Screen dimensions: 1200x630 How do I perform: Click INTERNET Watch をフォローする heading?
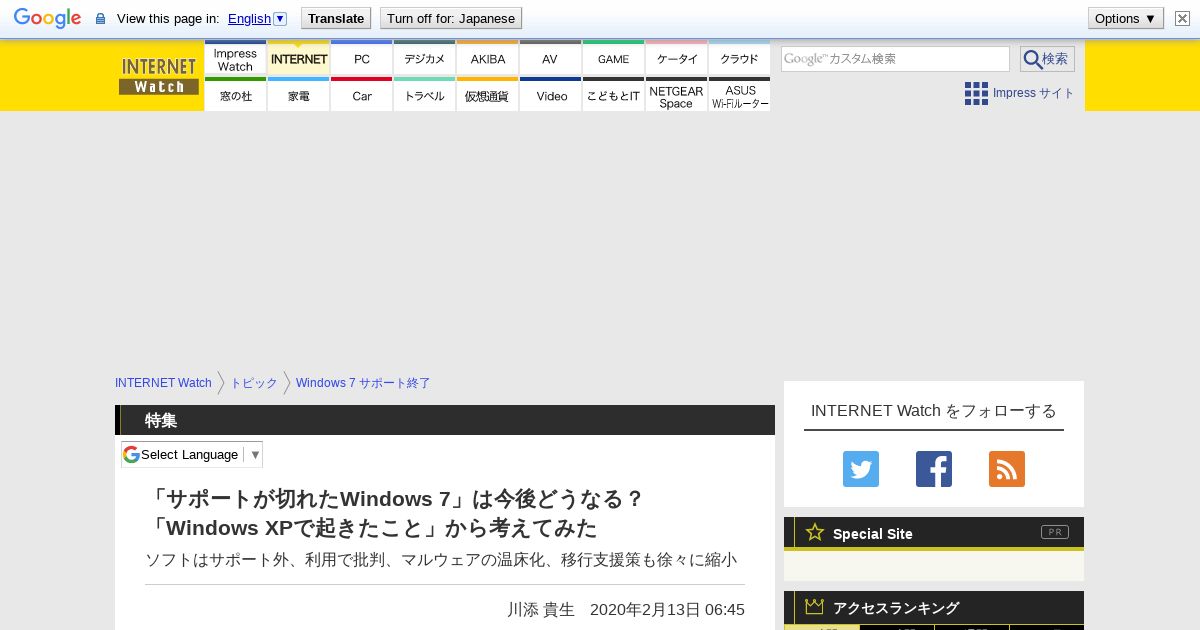click(x=934, y=410)
